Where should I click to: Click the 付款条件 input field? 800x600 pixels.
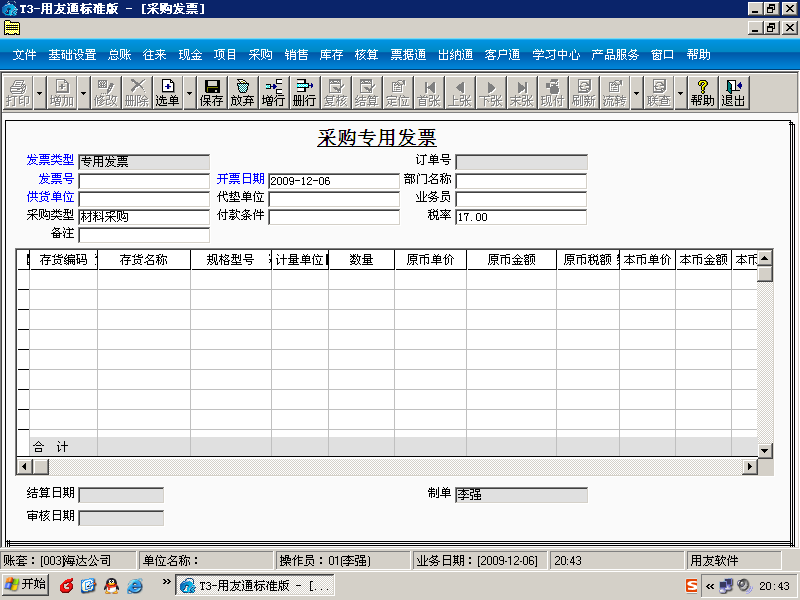pos(334,217)
